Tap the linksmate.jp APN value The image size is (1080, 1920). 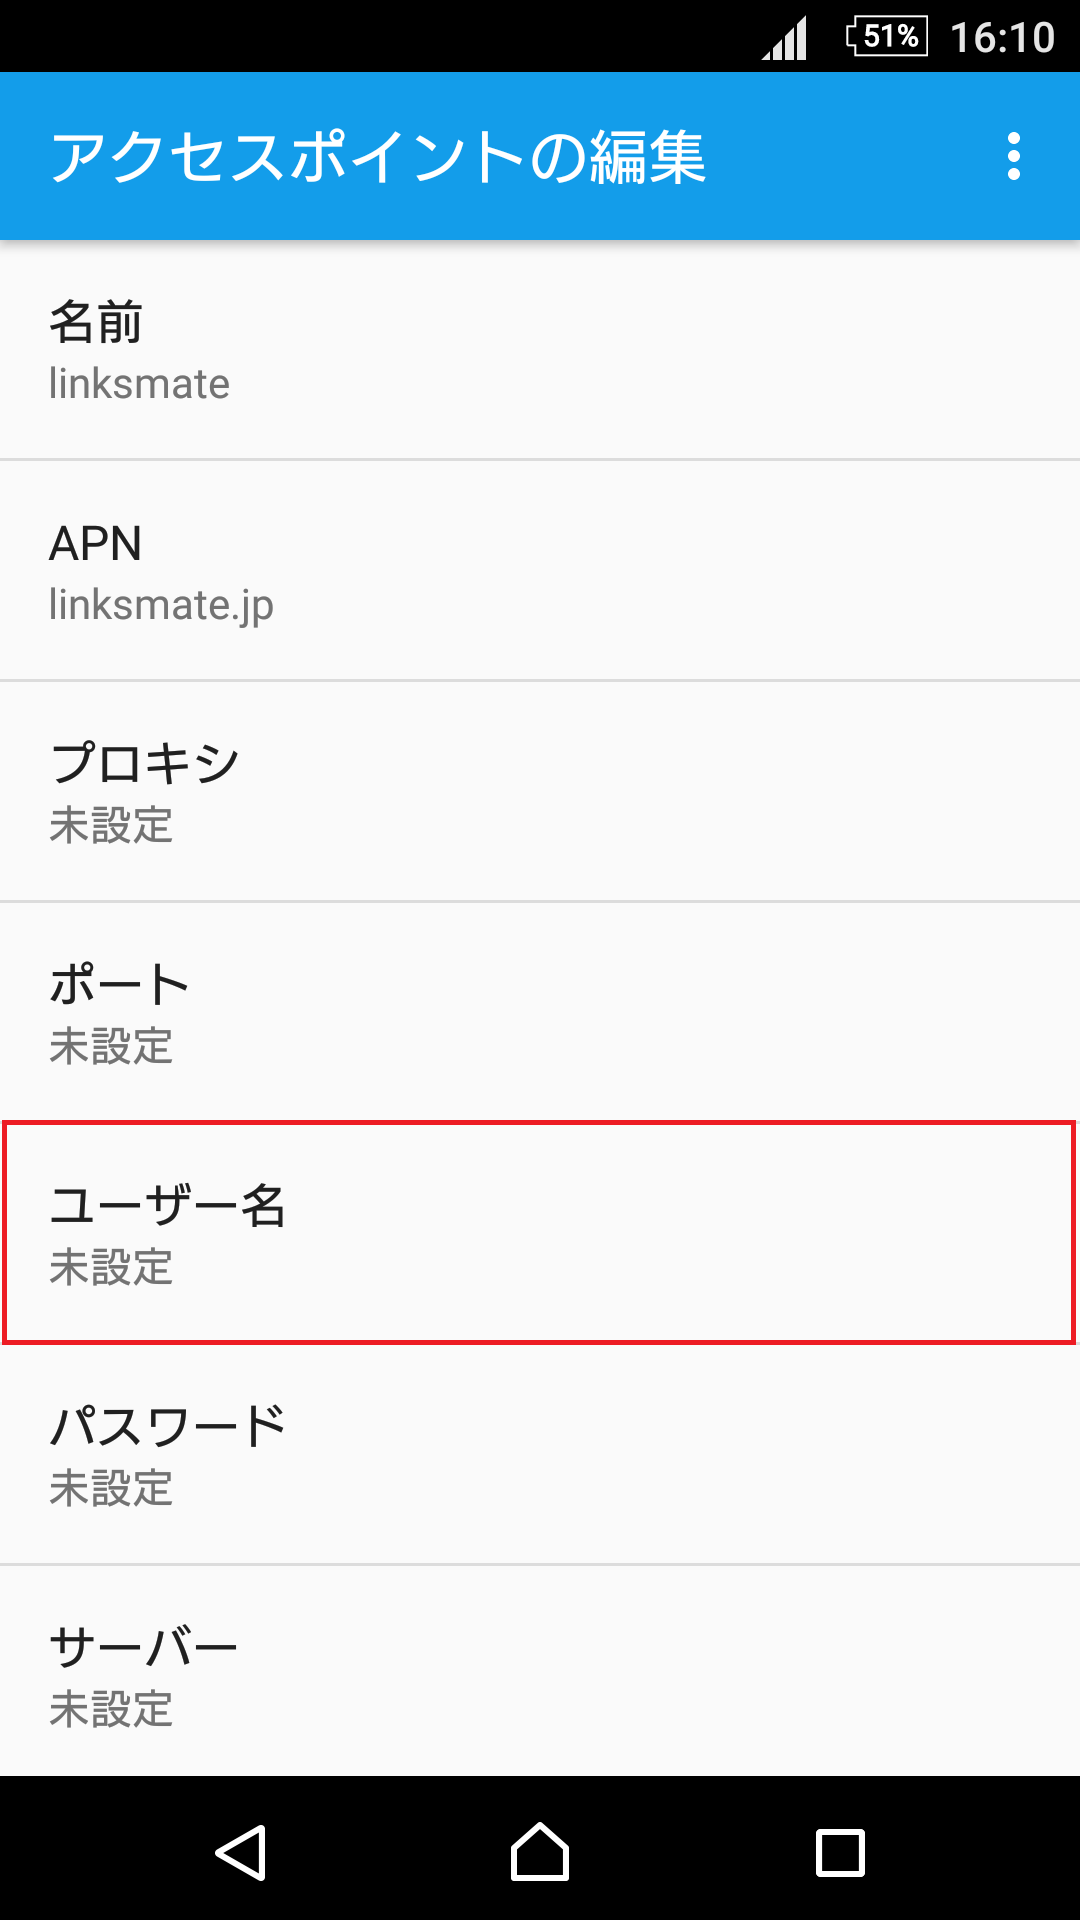point(161,606)
